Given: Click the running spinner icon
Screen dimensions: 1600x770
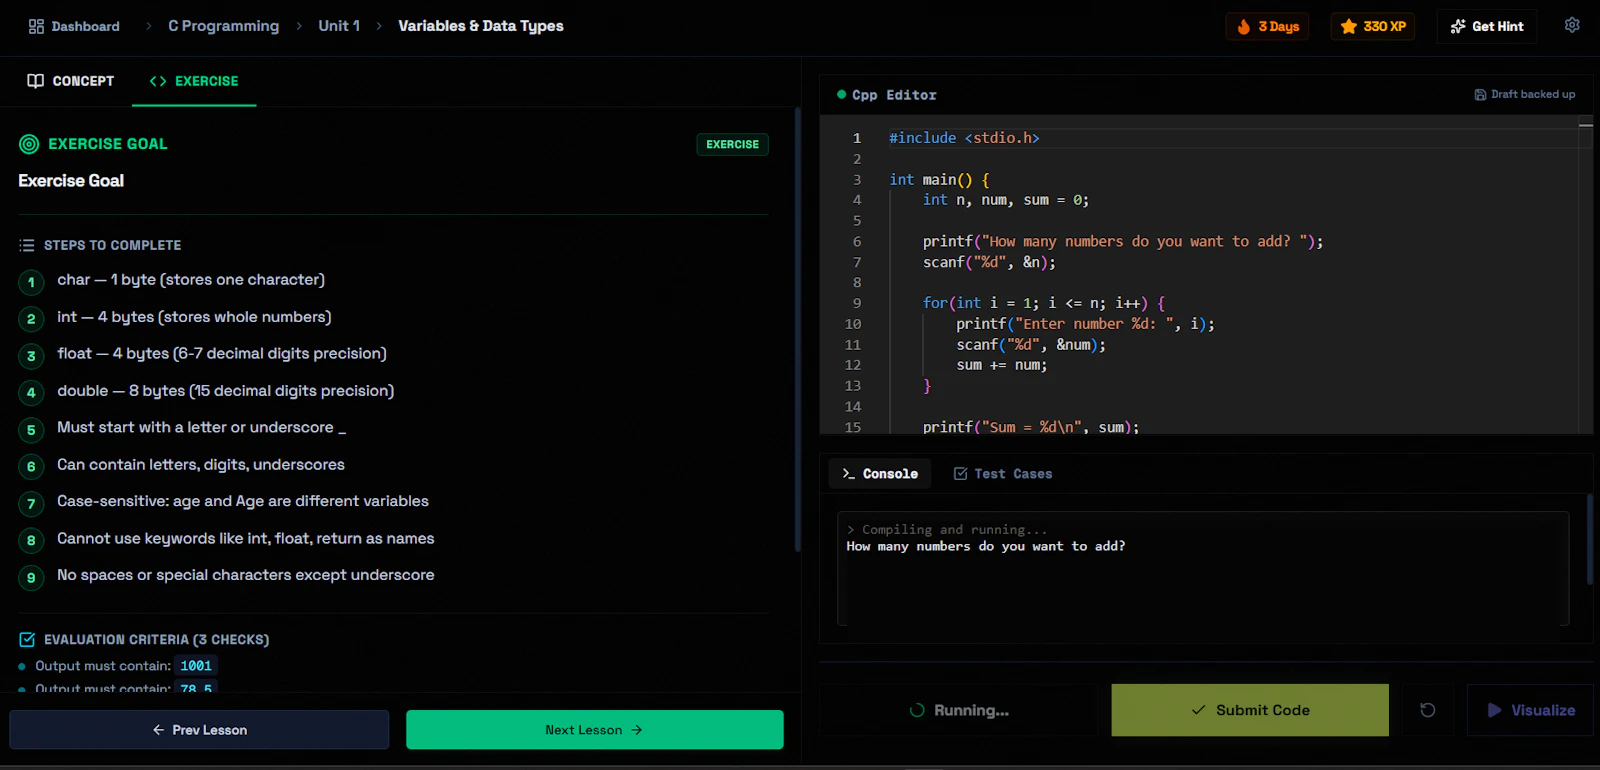Looking at the screenshot, I should point(917,710).
